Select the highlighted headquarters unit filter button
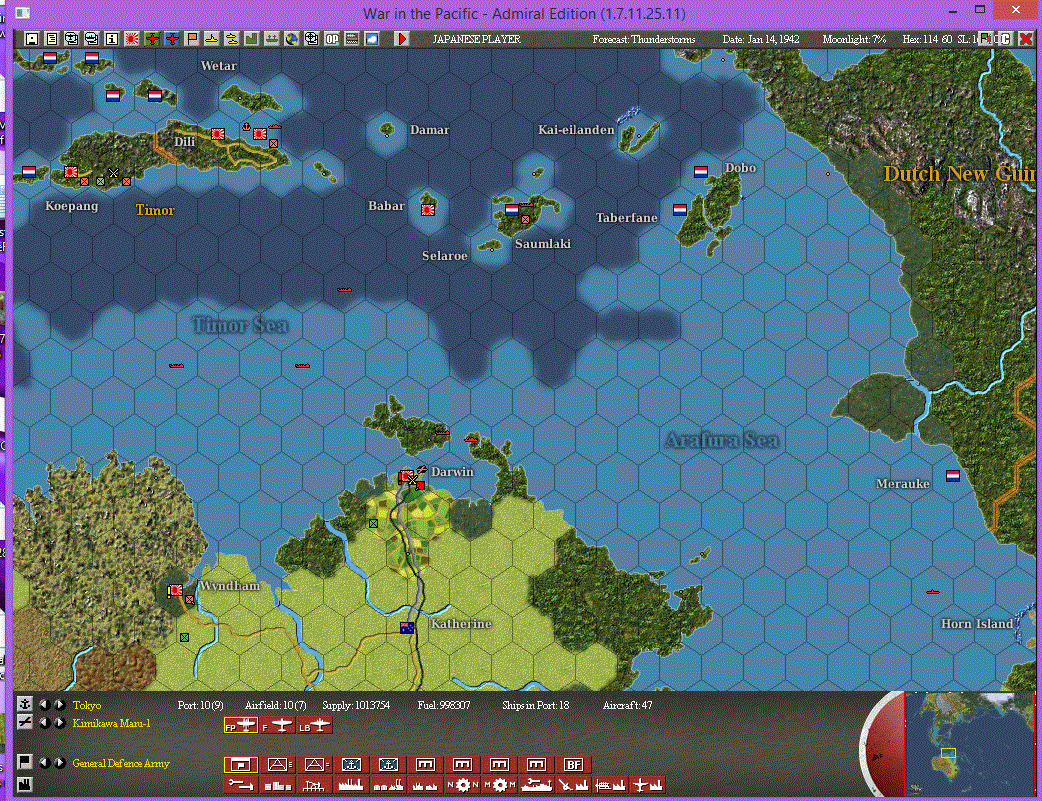This screenshot has width=1042, height=801. 241,764
